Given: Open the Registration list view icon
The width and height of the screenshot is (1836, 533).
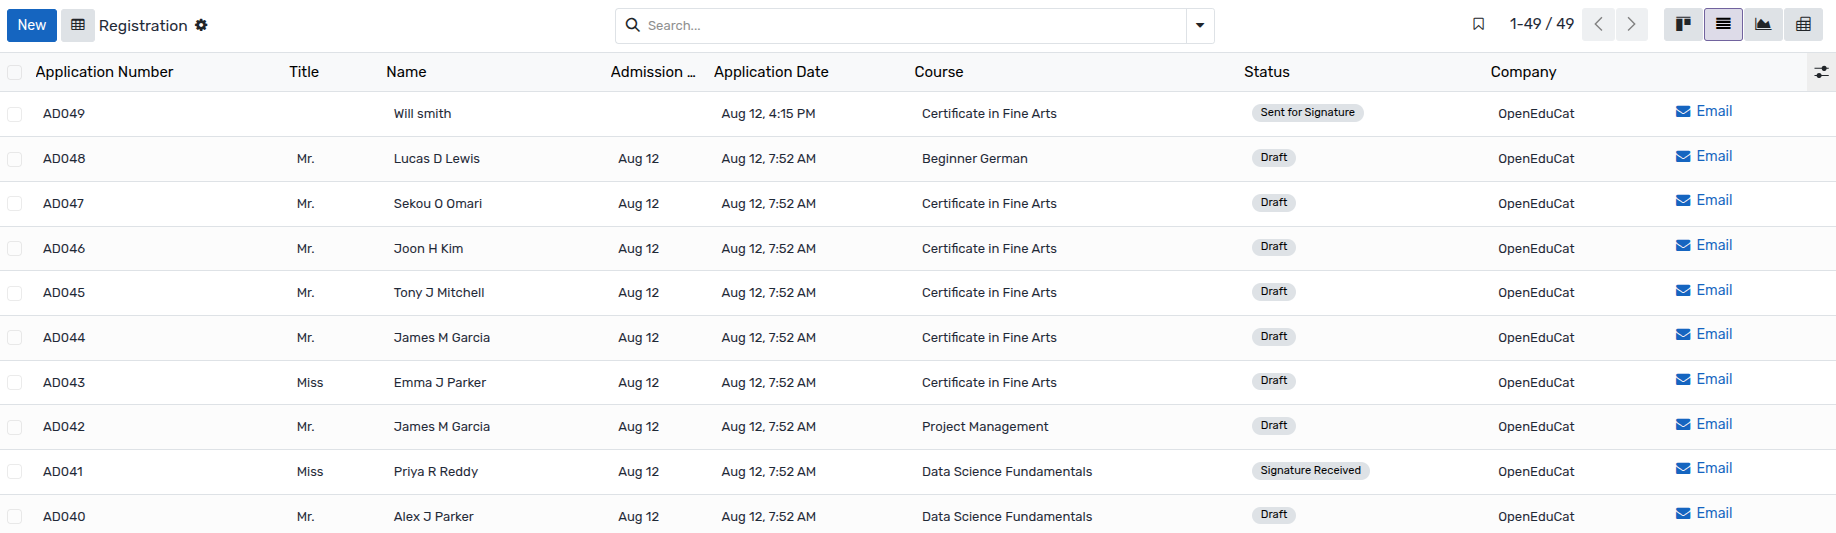Looking at the screenshot, I should click(78, 25).
